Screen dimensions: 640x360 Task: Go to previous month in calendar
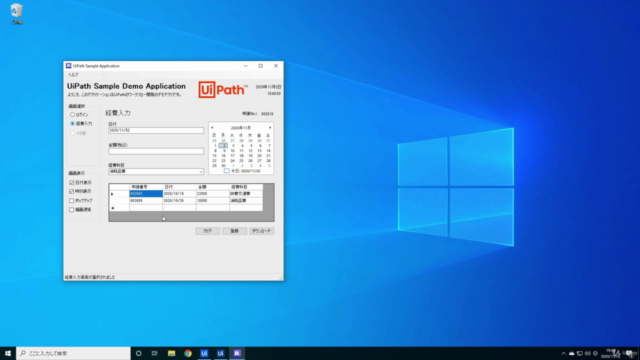[212, 128]
